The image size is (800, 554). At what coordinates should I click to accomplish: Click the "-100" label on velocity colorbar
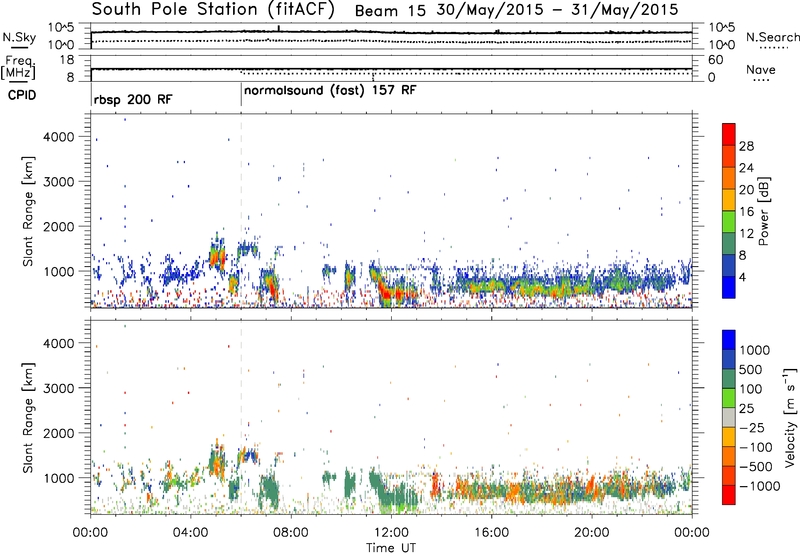pyautogui.click(x=756, y=447)
